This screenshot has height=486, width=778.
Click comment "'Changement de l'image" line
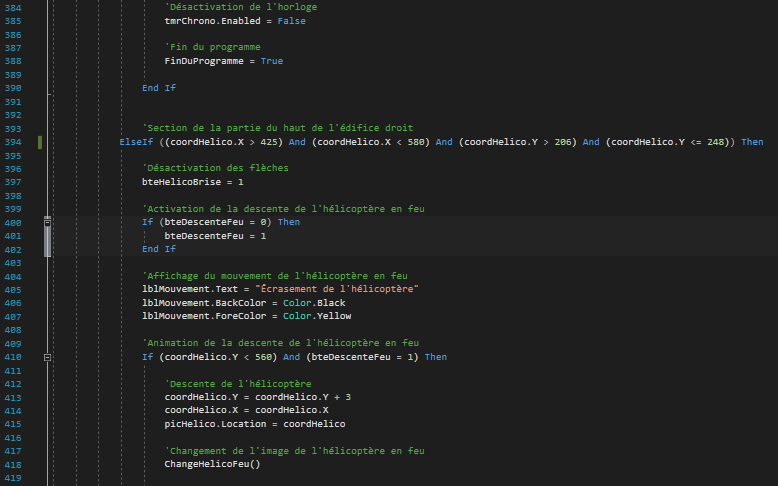coord(294,451)
